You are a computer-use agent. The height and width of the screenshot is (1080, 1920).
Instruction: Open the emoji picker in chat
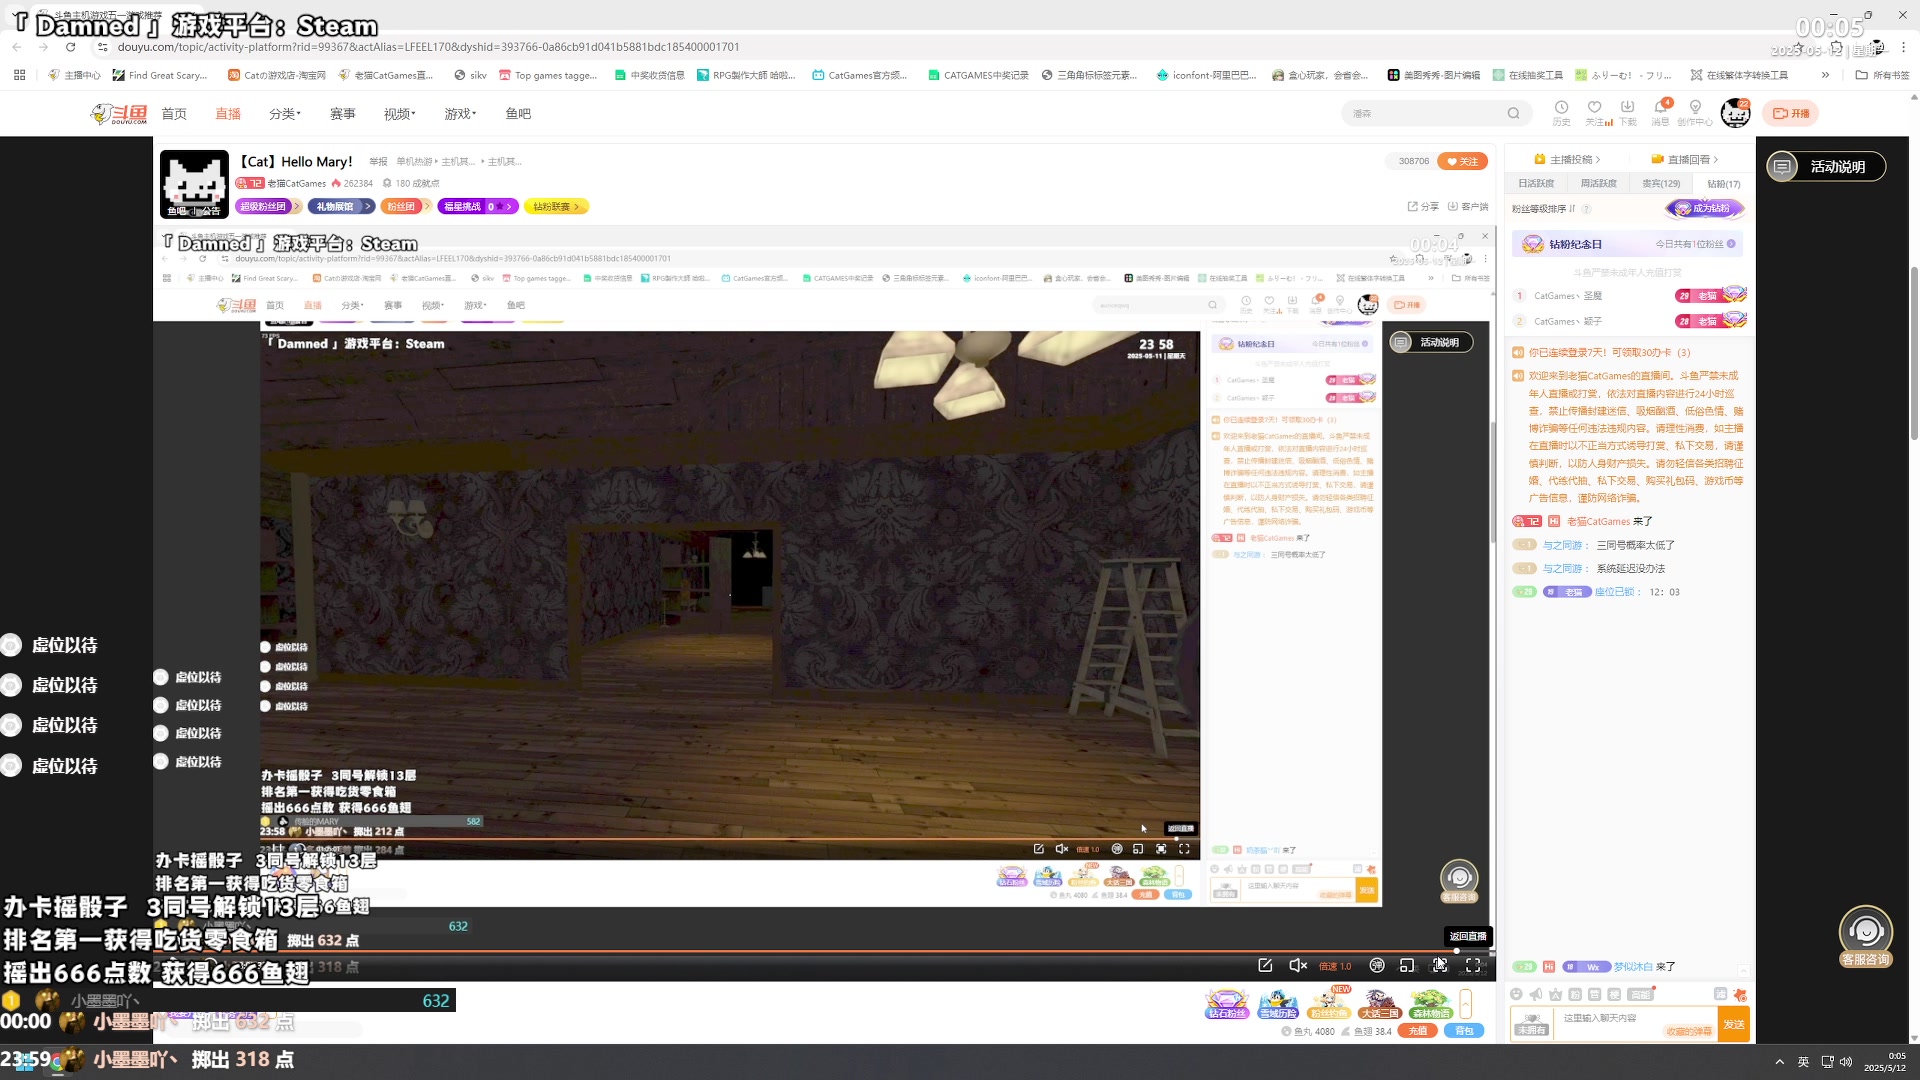point(1516,994)
